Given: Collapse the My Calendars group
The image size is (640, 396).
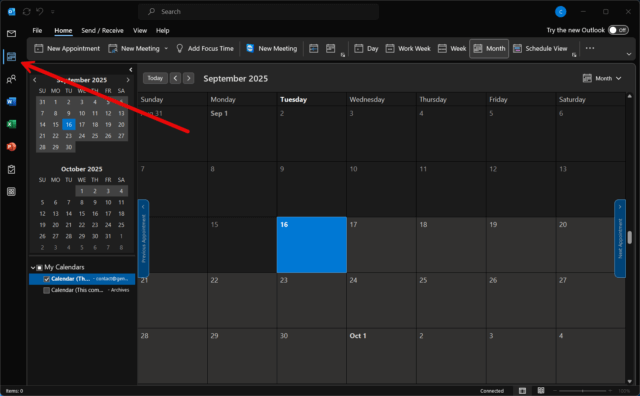Looking at the screenshot, I should (x=33, y=268).
